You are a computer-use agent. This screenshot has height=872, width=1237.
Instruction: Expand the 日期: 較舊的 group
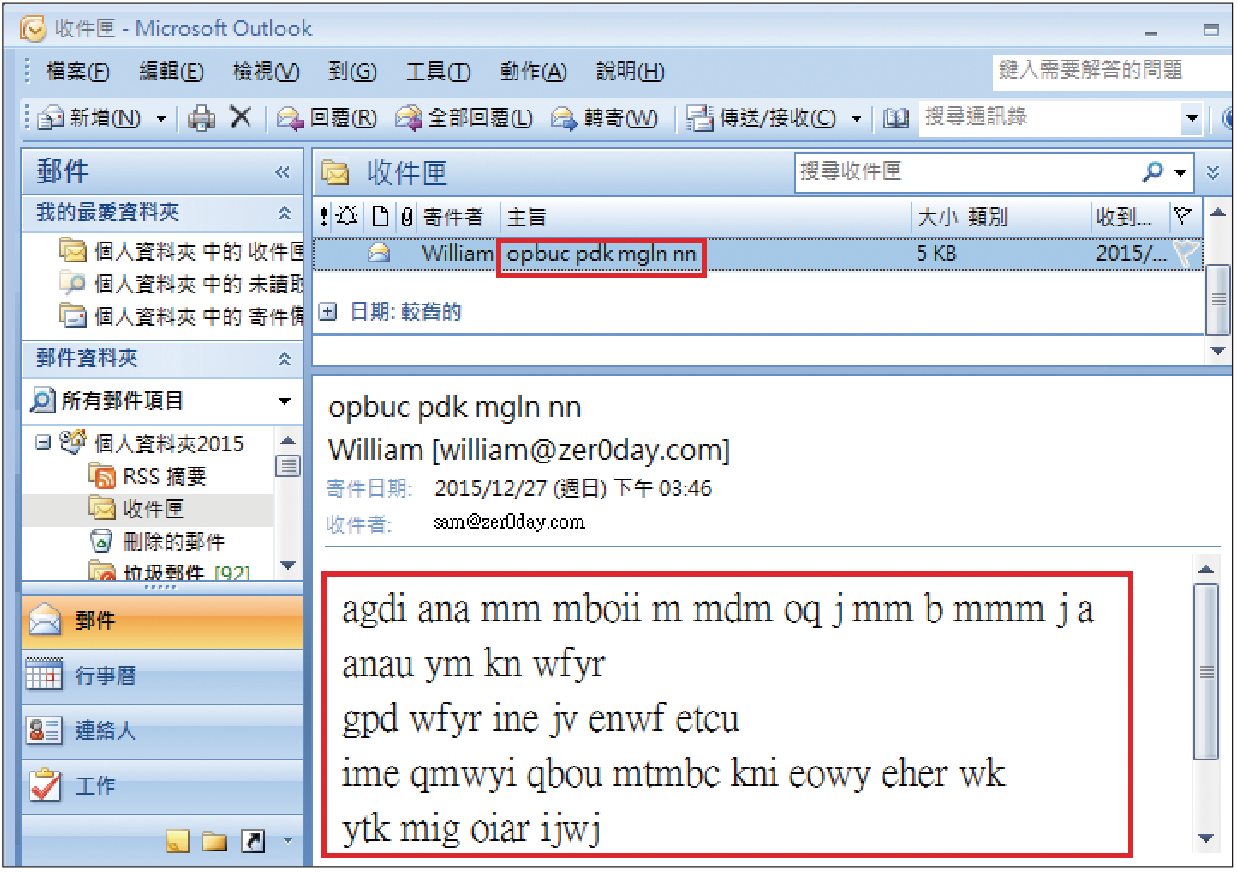tap(327, 312)
